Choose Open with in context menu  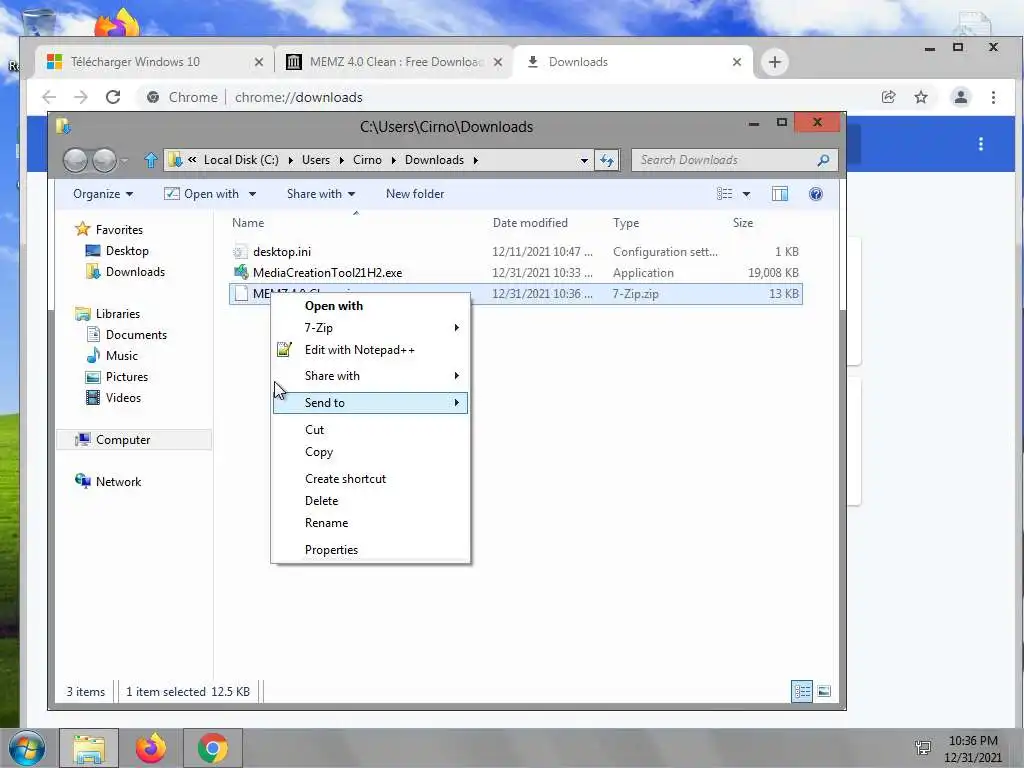tap(370, 306)
